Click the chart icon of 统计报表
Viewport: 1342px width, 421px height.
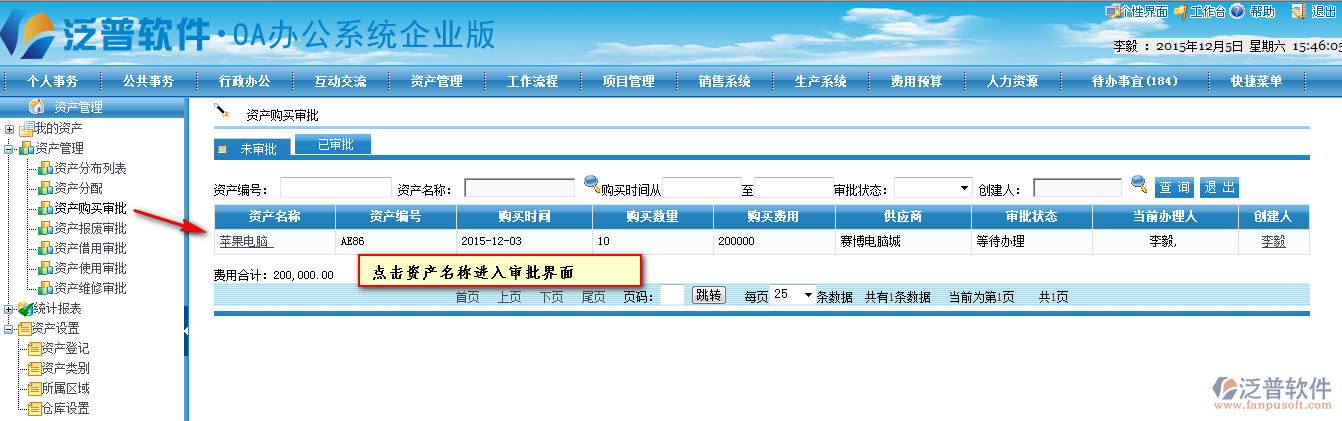(x=26, y=308)
